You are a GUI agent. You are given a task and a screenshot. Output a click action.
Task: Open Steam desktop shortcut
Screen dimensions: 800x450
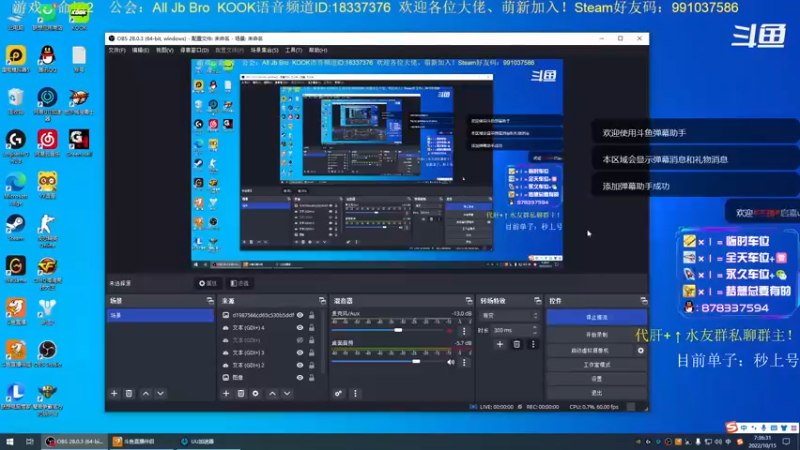point(15,228)
